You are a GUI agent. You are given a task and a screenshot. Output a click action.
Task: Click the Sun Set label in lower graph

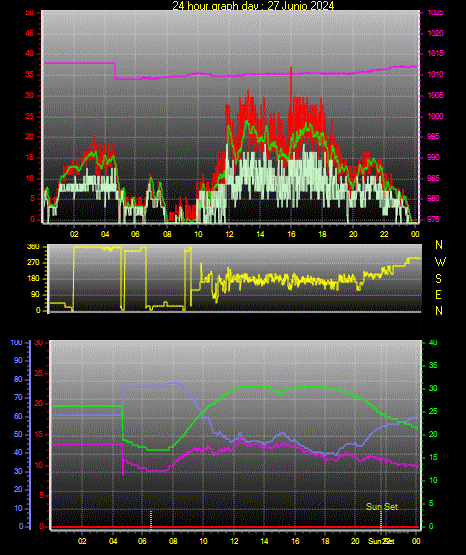pyautogui.click(x=382, y=507)
